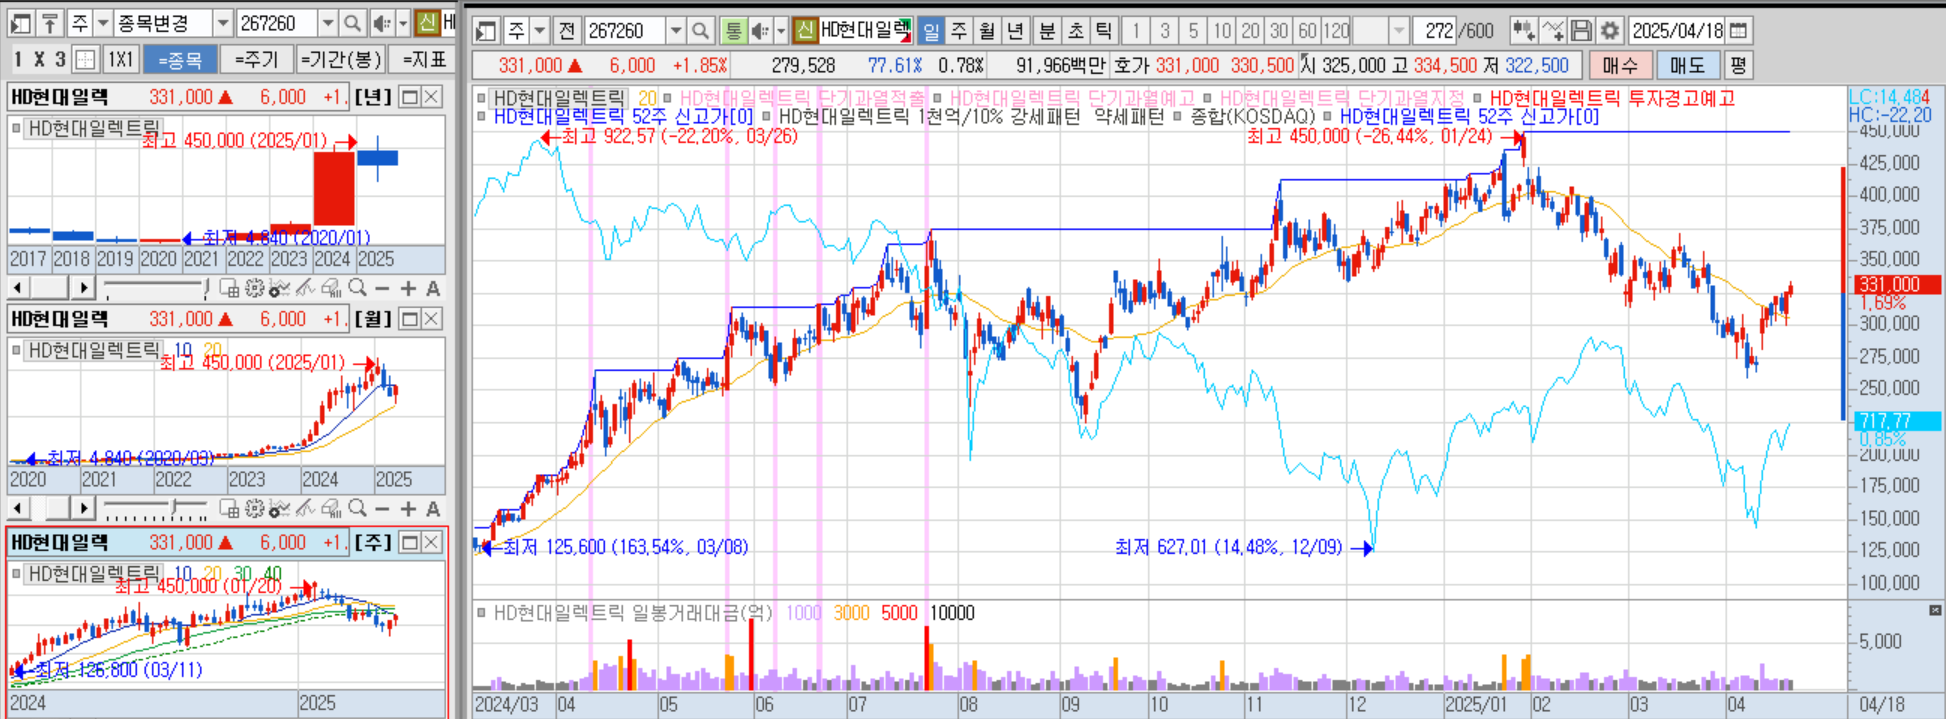Click the 10 interval button
Image resolution: width=1946 pixels, height=719 pixels.
point(1222,31)
